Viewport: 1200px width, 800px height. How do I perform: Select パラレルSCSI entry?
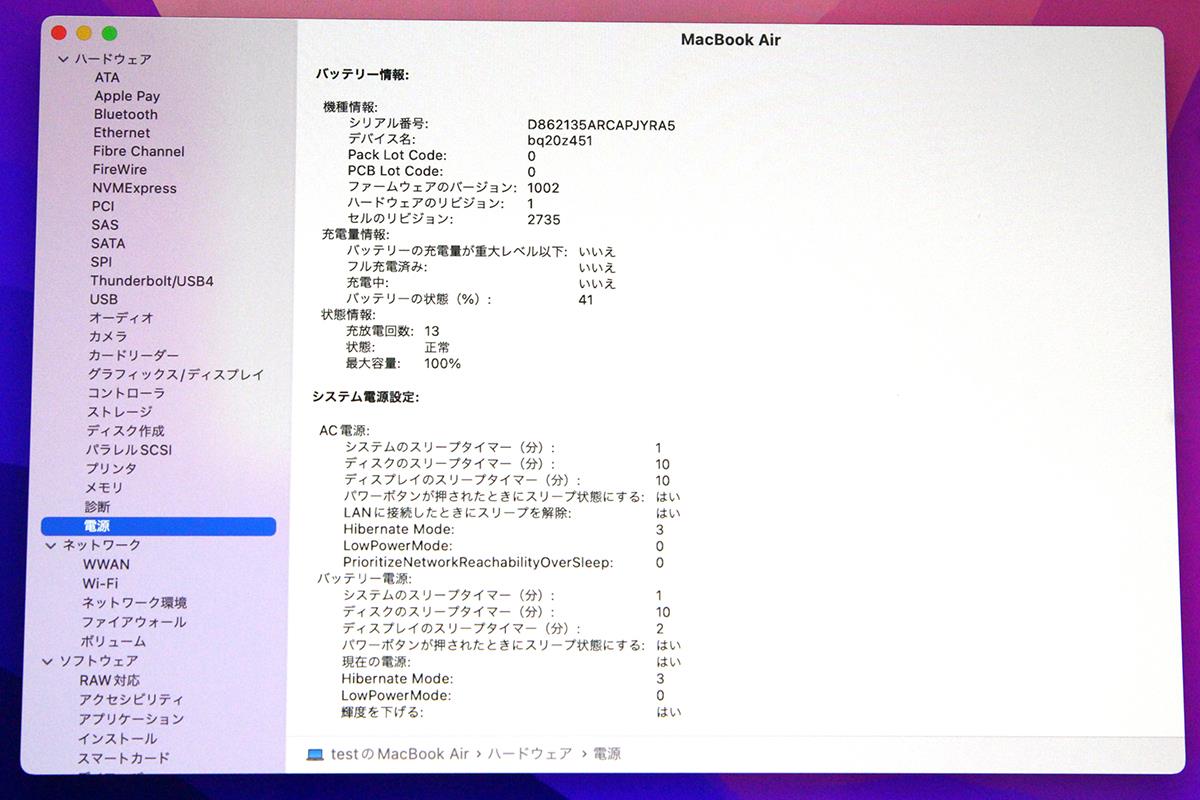[x=129, y=450]
